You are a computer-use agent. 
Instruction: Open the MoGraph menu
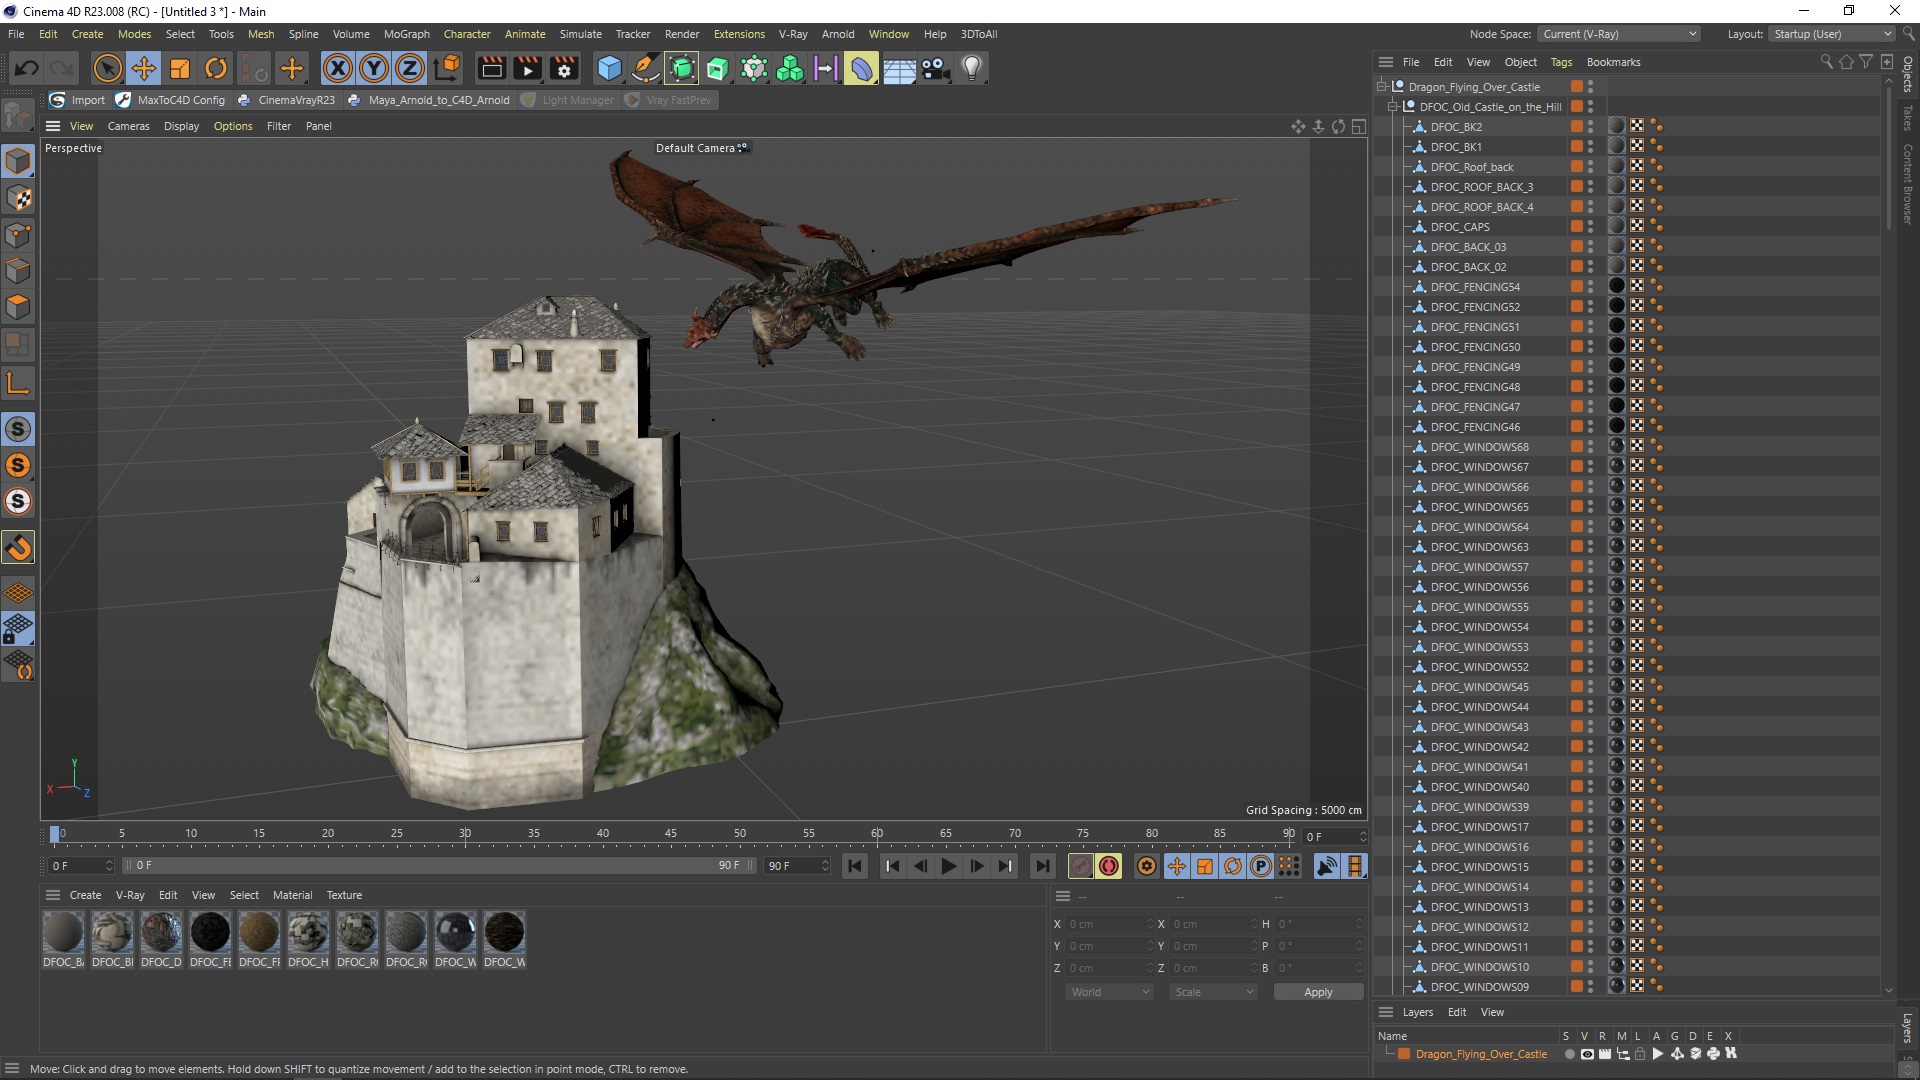[x=406, y=34]
